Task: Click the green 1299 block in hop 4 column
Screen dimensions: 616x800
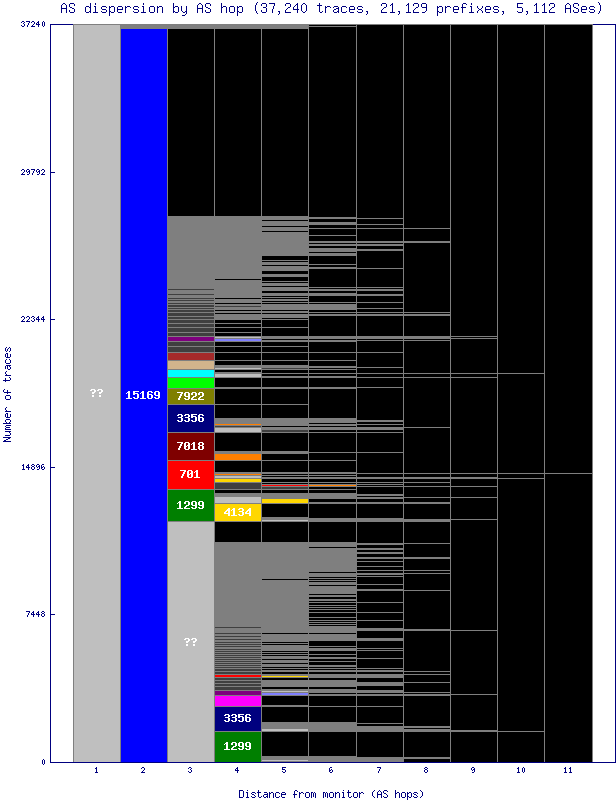Action: pos(238,746)
